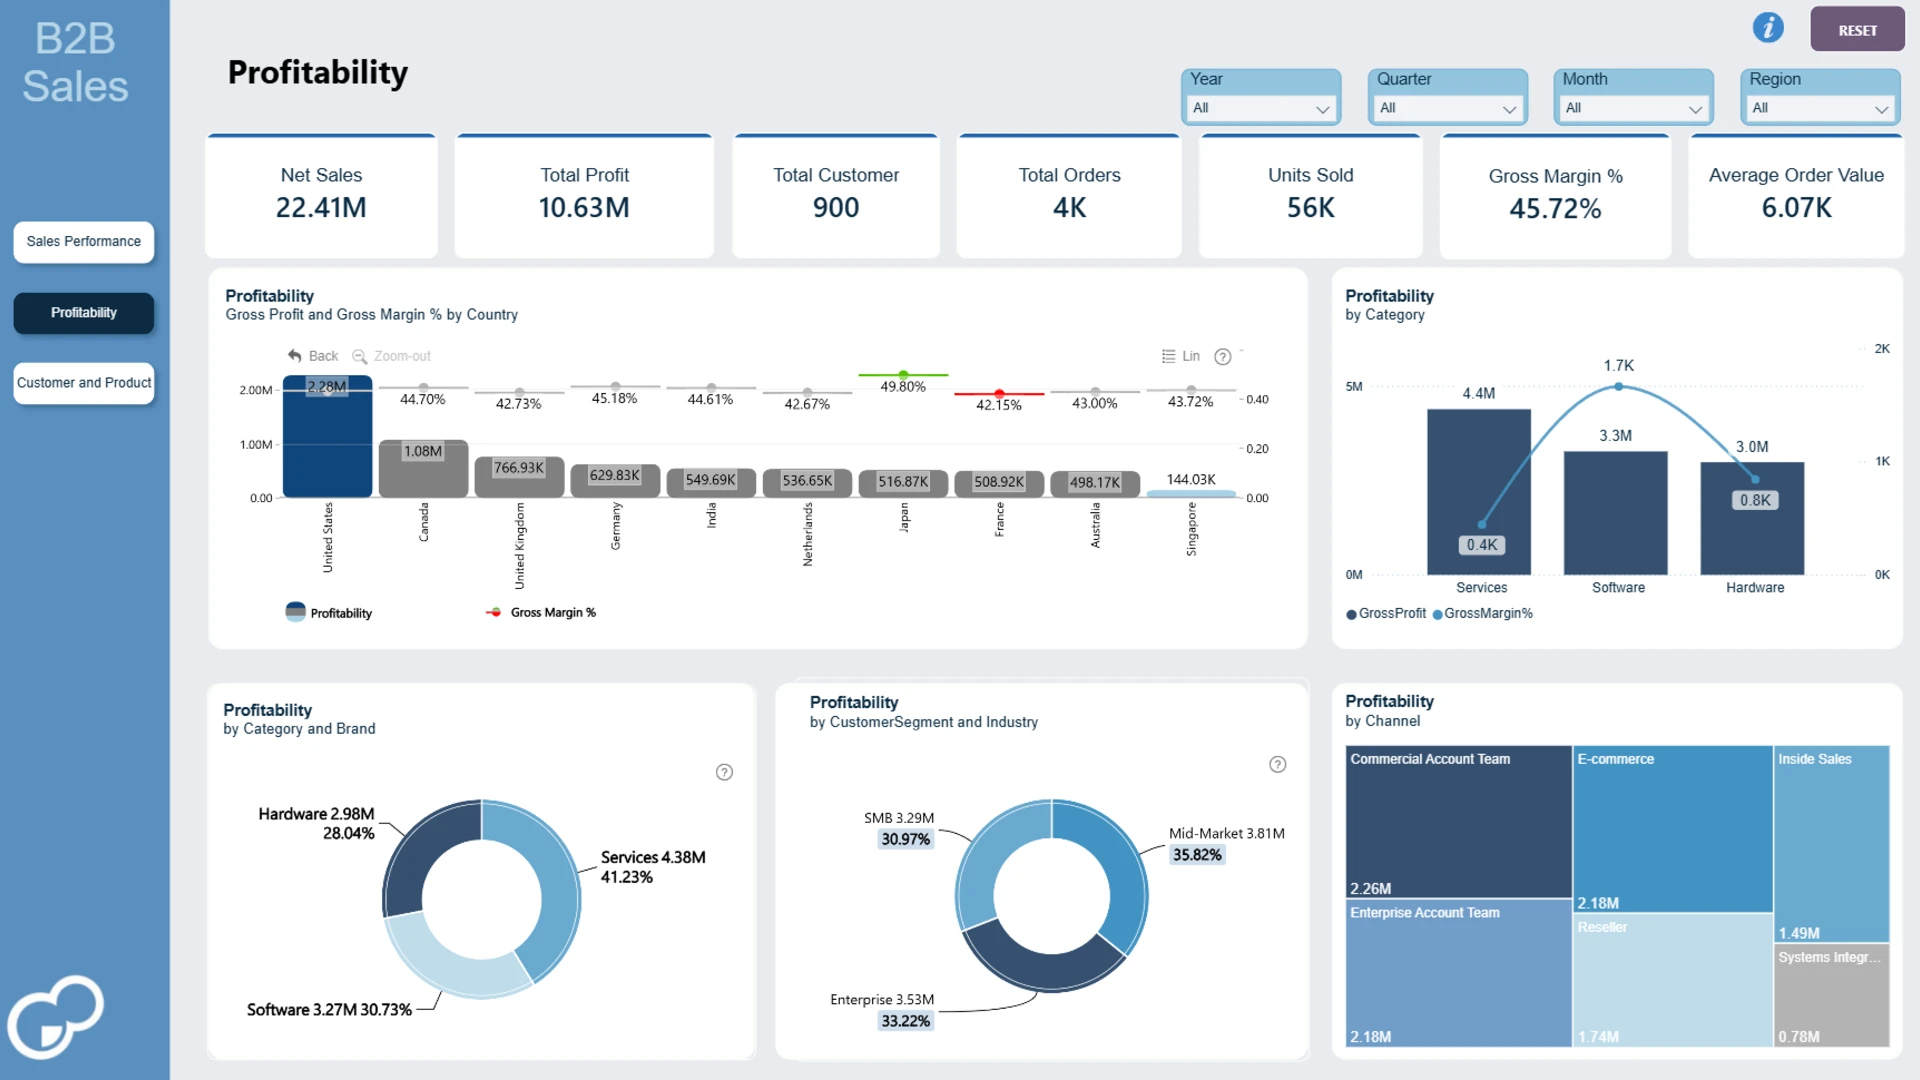Click the Germany bar 629.83K

pos(615,481)
